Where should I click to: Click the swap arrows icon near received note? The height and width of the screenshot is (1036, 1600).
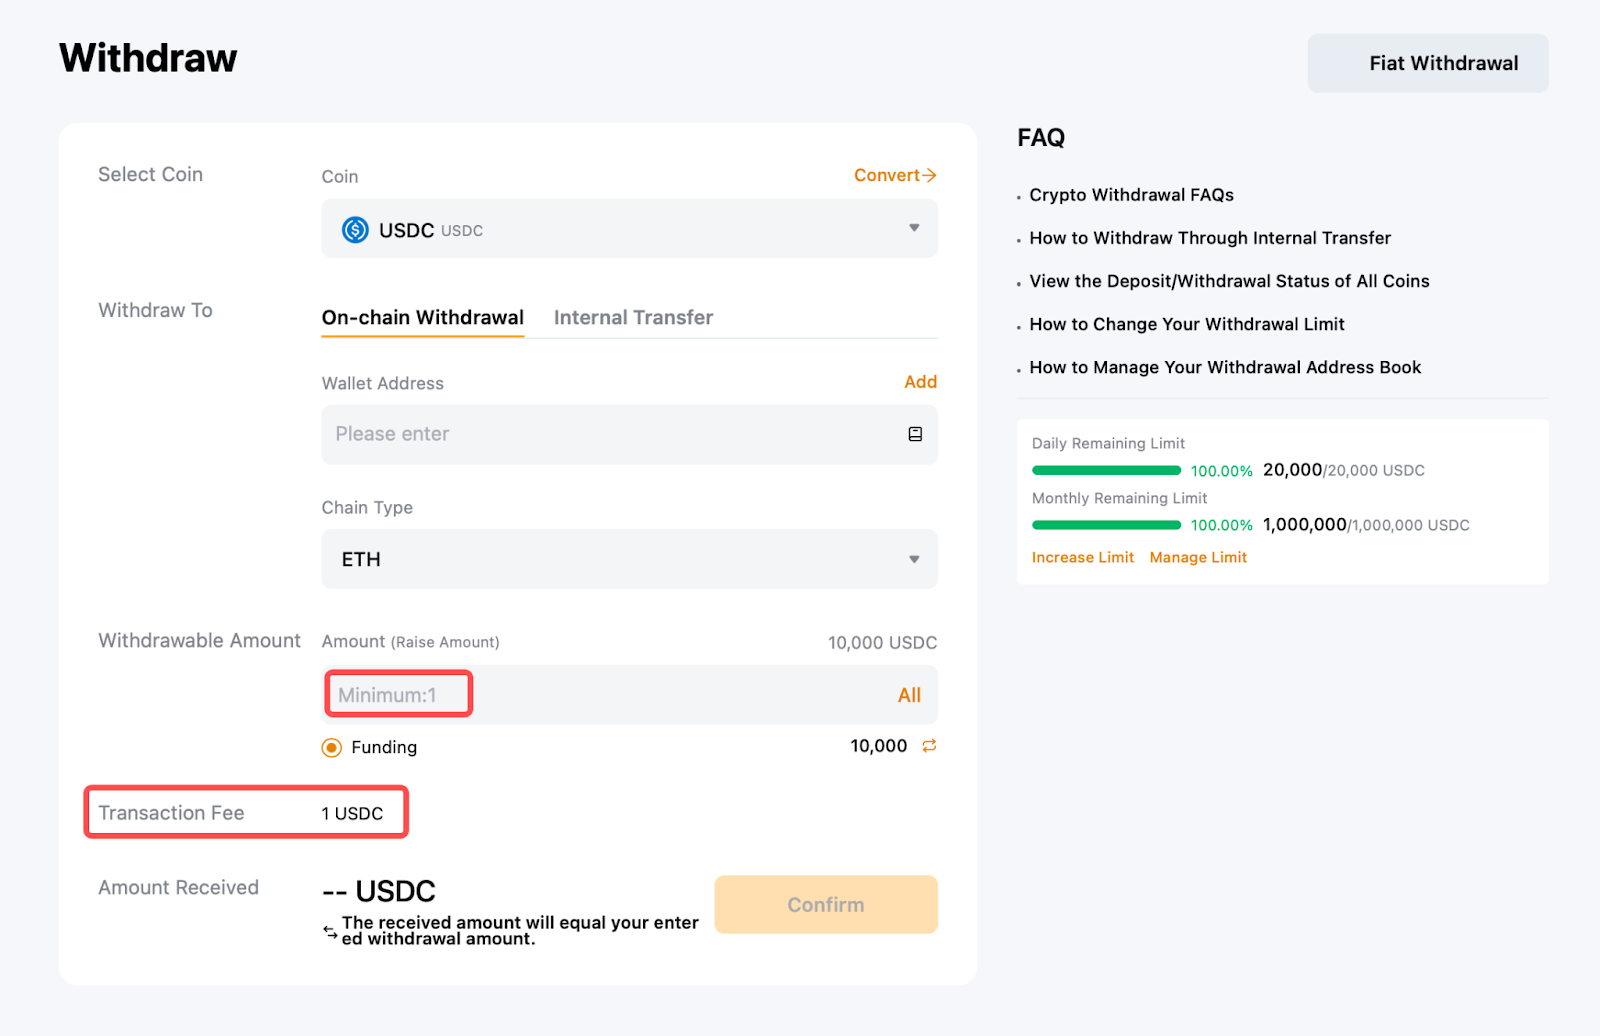click(330, 931)
